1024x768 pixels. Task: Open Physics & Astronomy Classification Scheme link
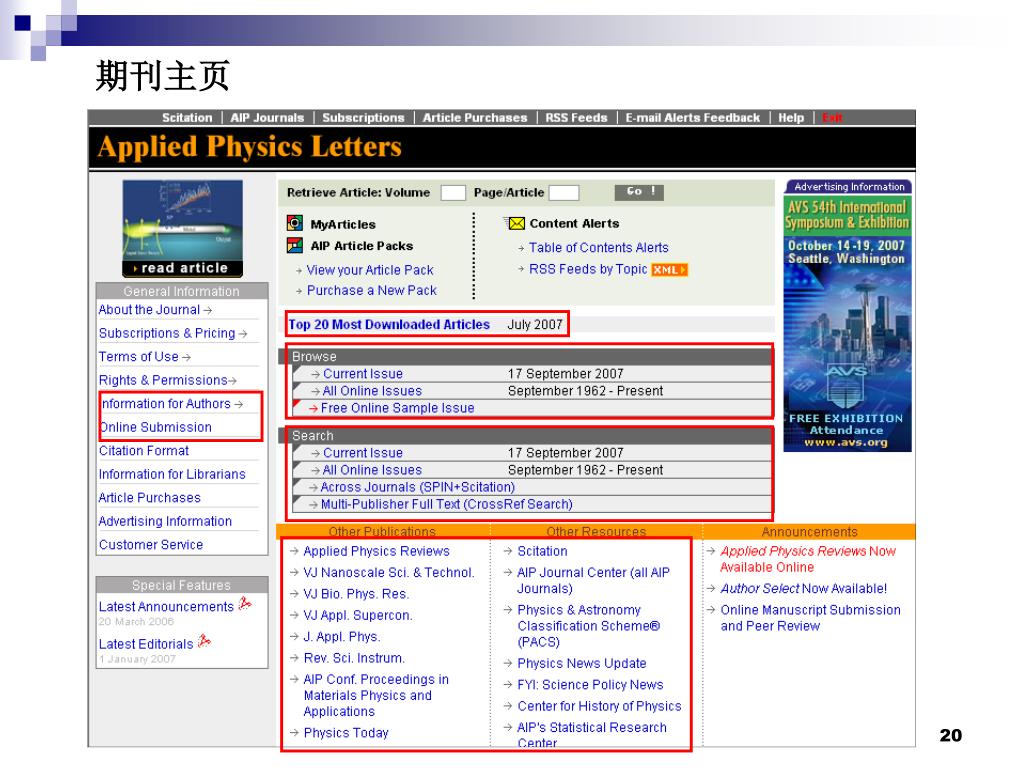[x=588, y=626]
